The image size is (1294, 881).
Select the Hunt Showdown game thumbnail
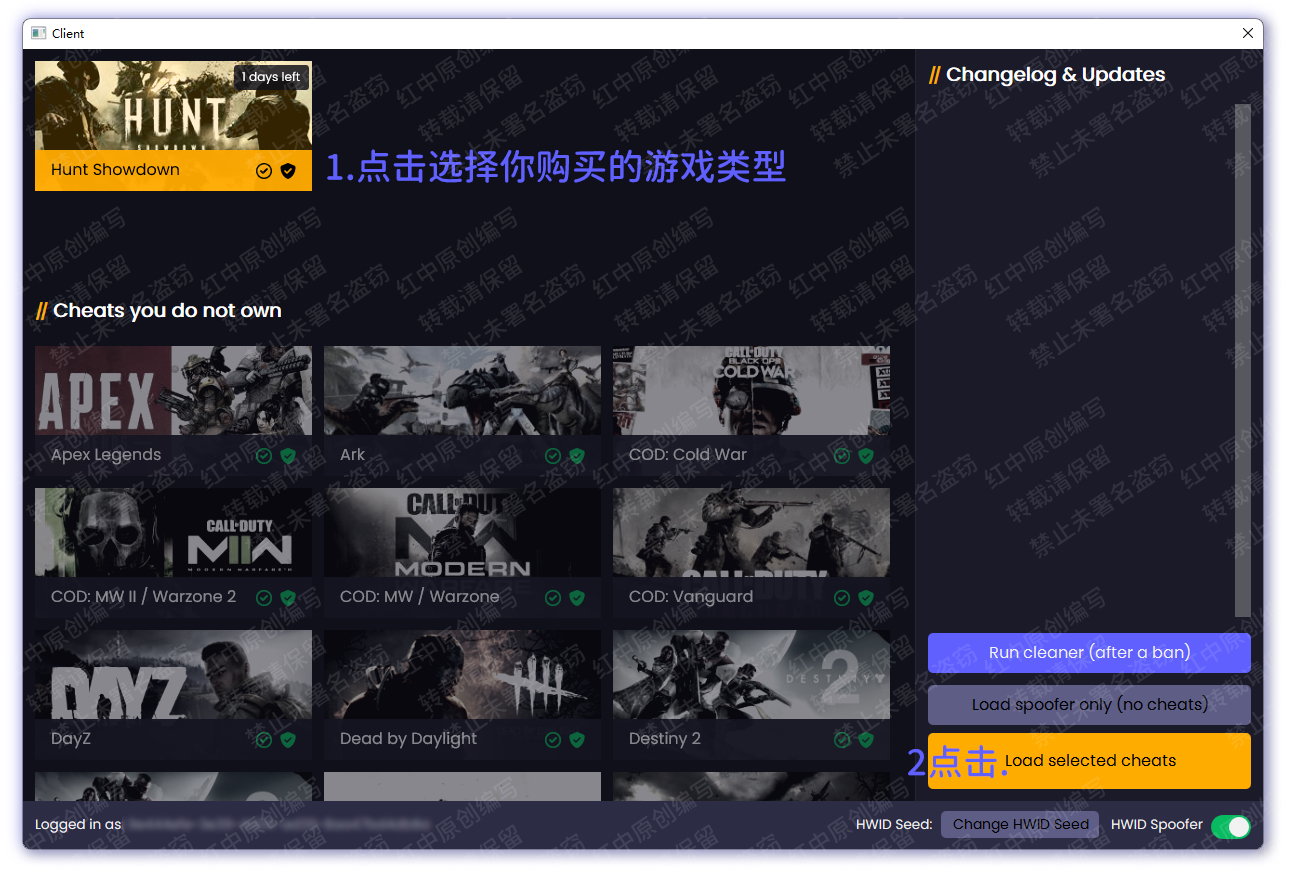(173, 106)
